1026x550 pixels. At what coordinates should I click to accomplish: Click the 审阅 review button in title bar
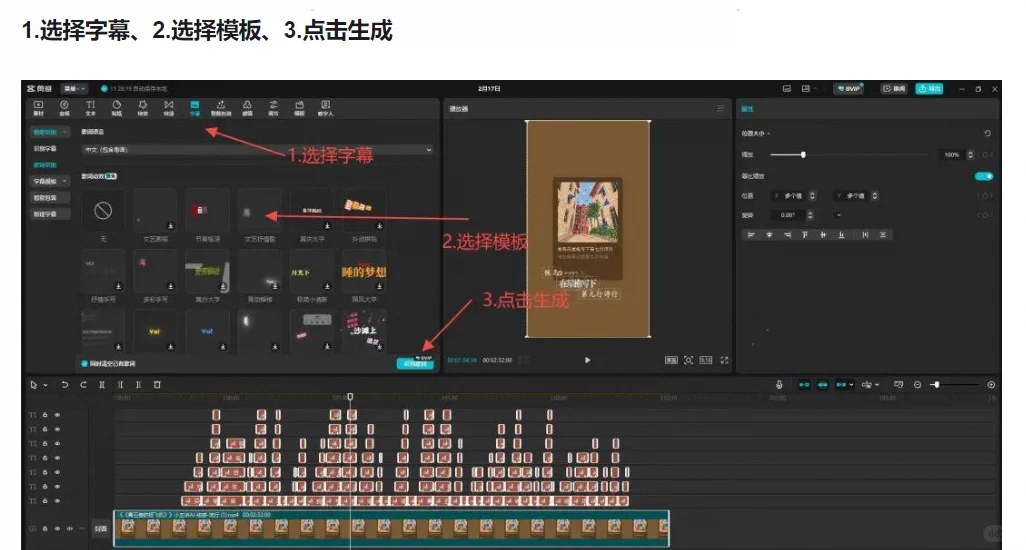(894, 88)
